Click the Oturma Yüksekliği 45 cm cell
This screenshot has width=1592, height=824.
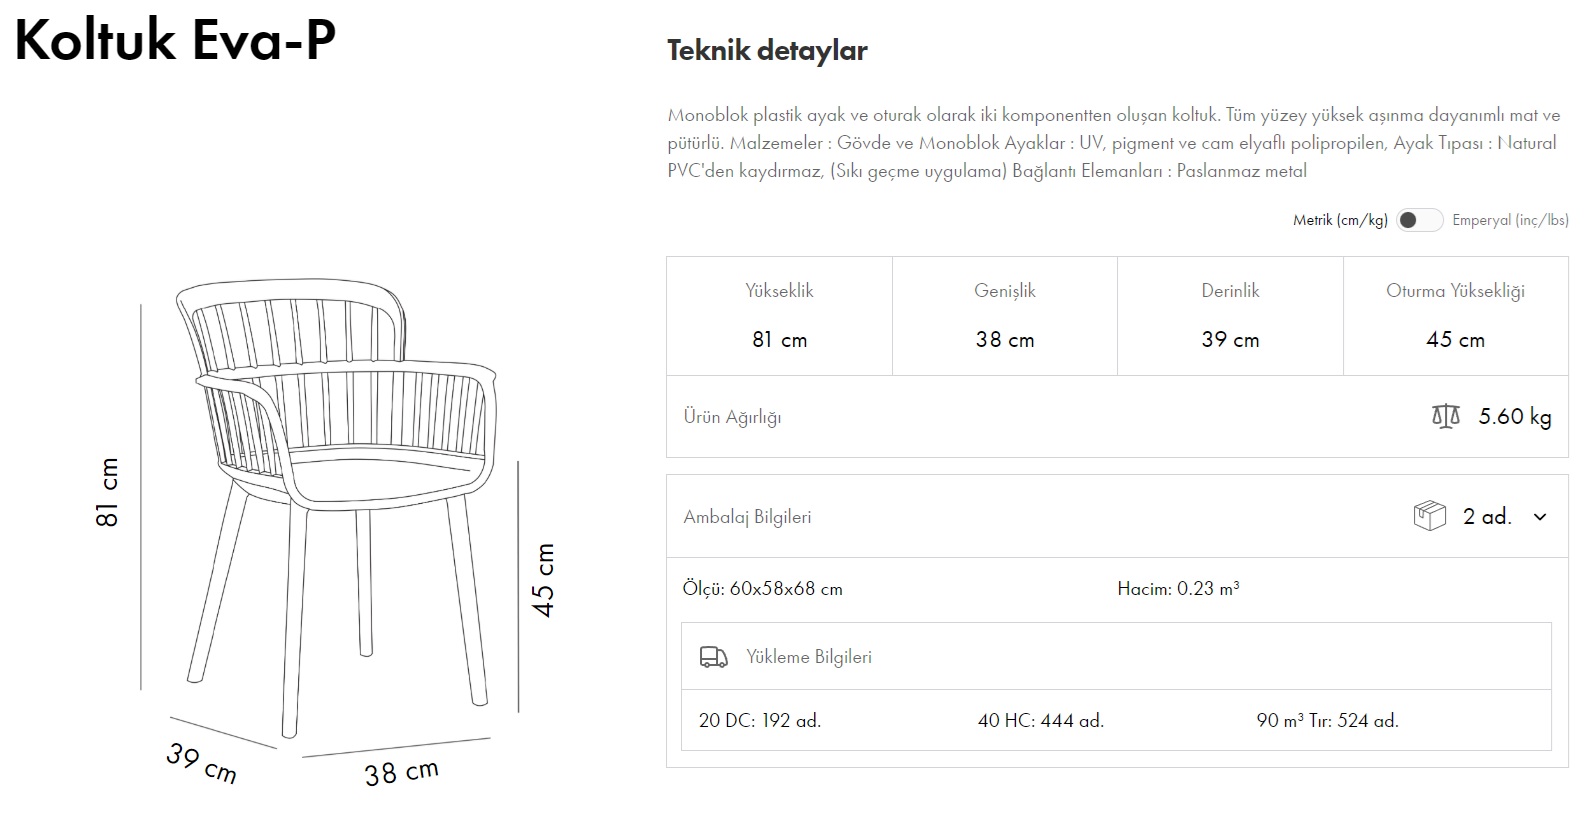pos(1455,316)
